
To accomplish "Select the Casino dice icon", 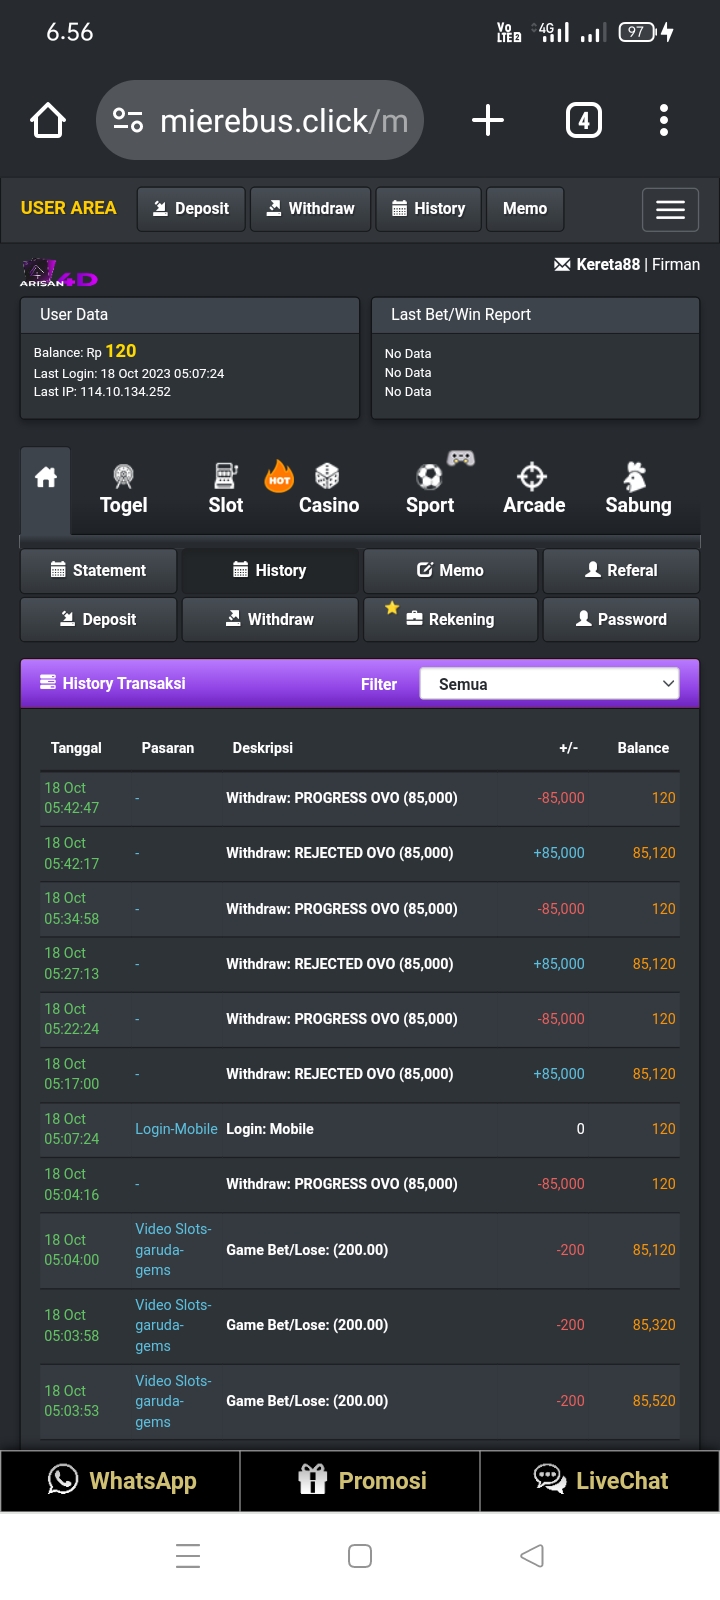I will point(327,477).
